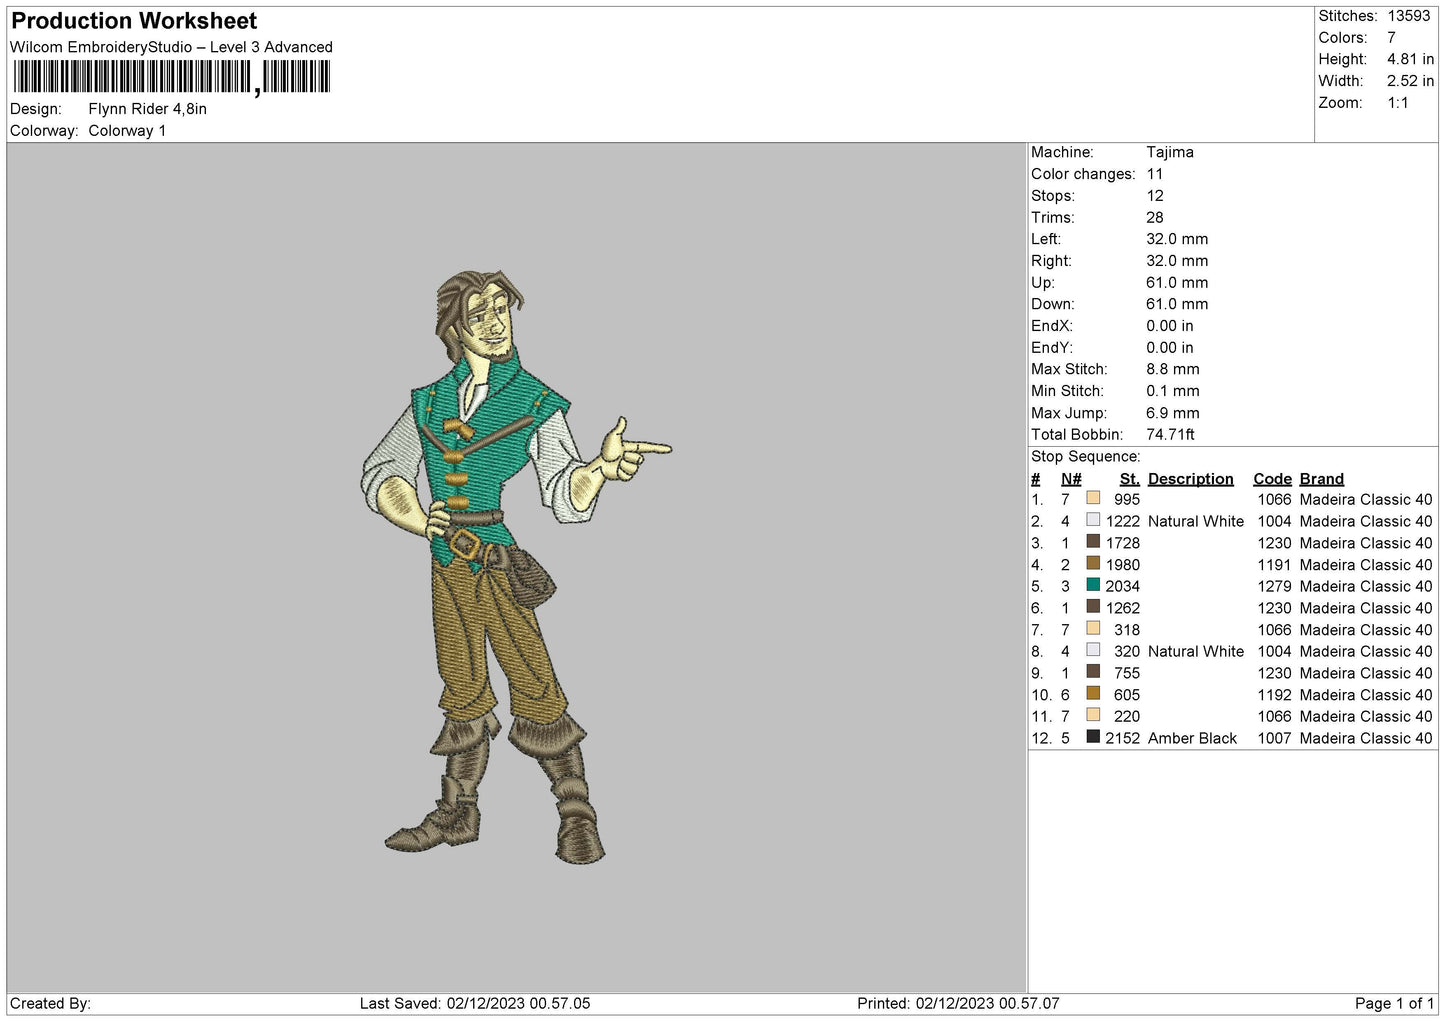Click the color swatch for stop 10
Image resolution: width=1445 pixels, height=1021 pixels.
(x=1093, y=693)
